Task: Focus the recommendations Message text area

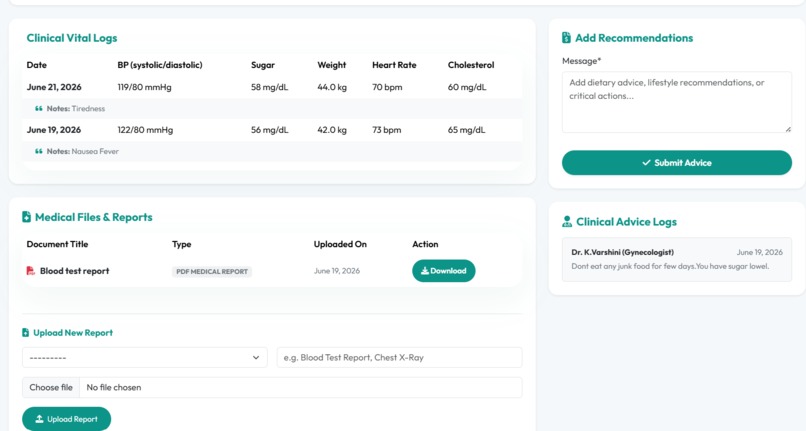Action: point(676,102)
